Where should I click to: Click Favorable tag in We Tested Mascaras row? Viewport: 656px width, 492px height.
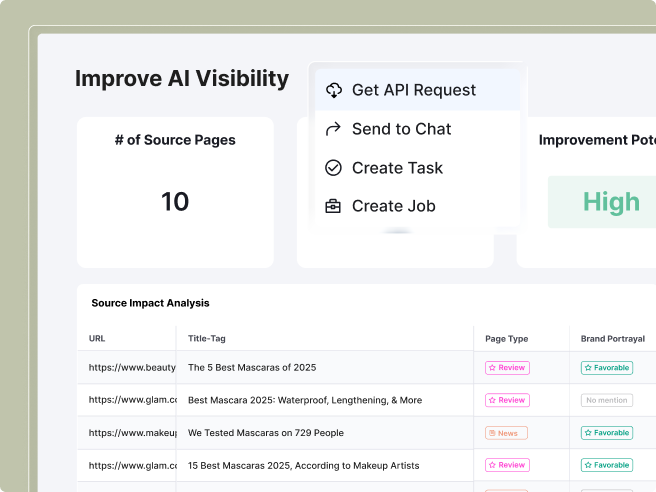pos(606,433)
